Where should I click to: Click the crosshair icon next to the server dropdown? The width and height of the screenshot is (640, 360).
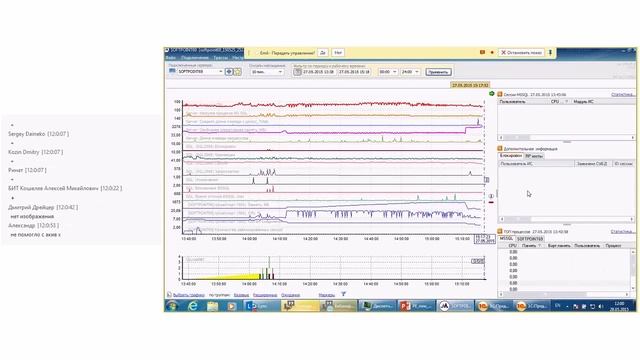tap(229, 72)
